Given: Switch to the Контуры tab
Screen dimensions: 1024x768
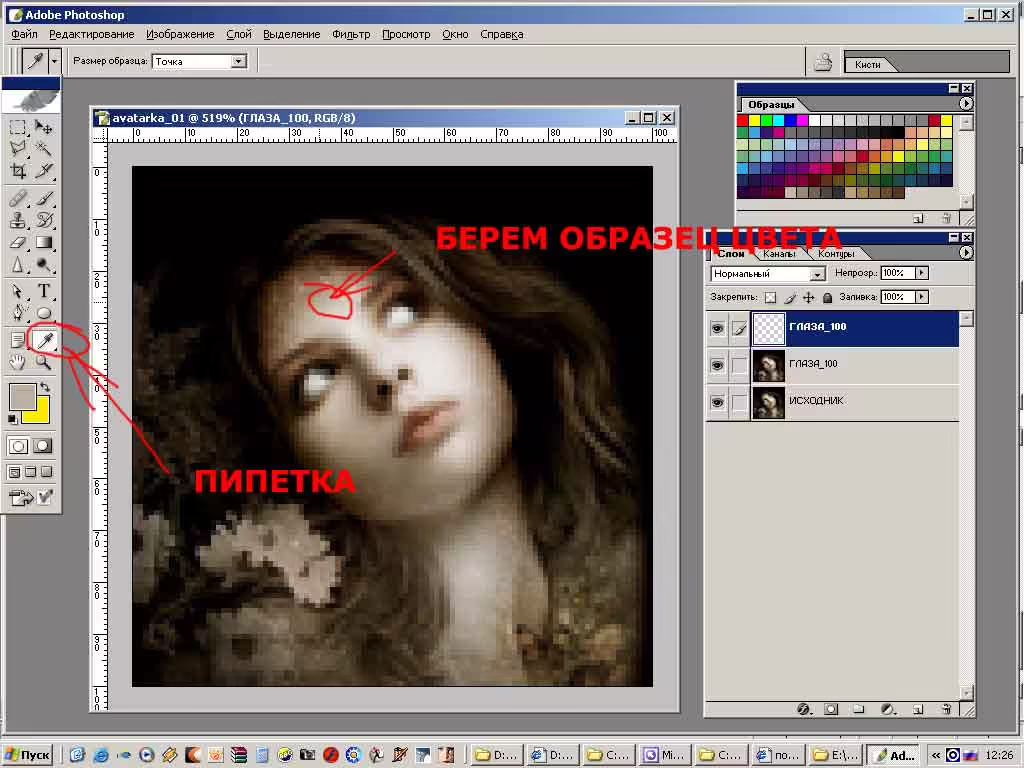Looking at the screenshot, I should [x=836, y=253].
